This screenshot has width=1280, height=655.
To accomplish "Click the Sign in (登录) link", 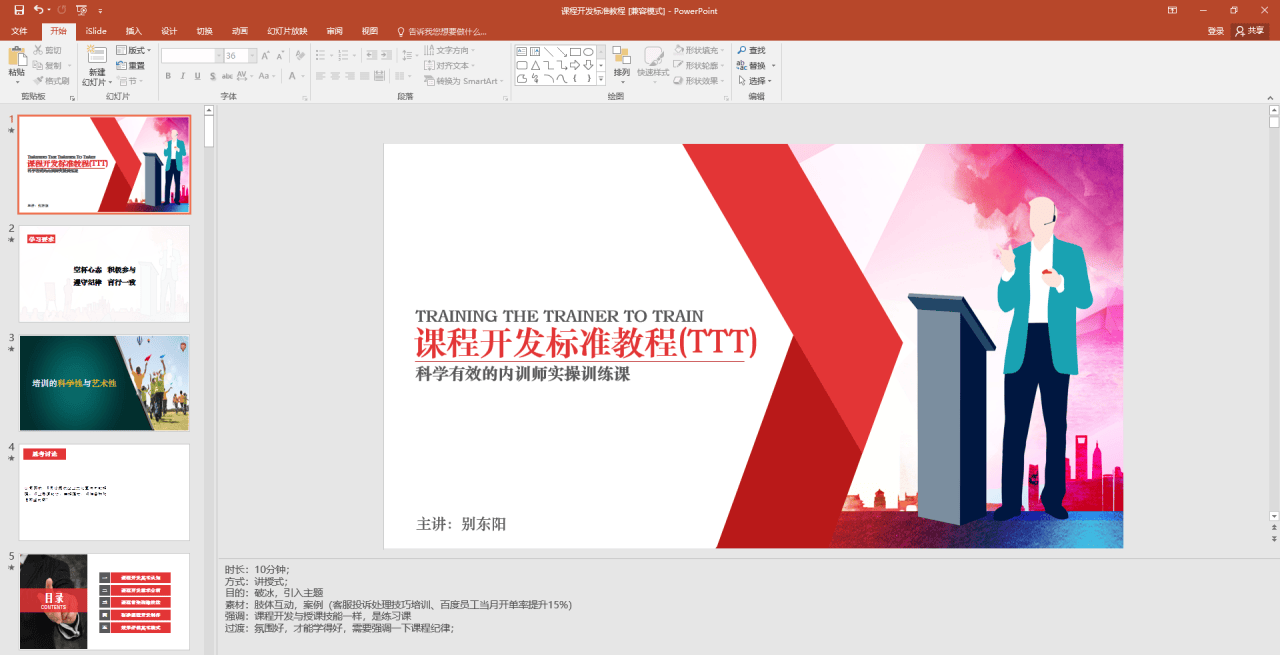I will tap(1216, 31).
